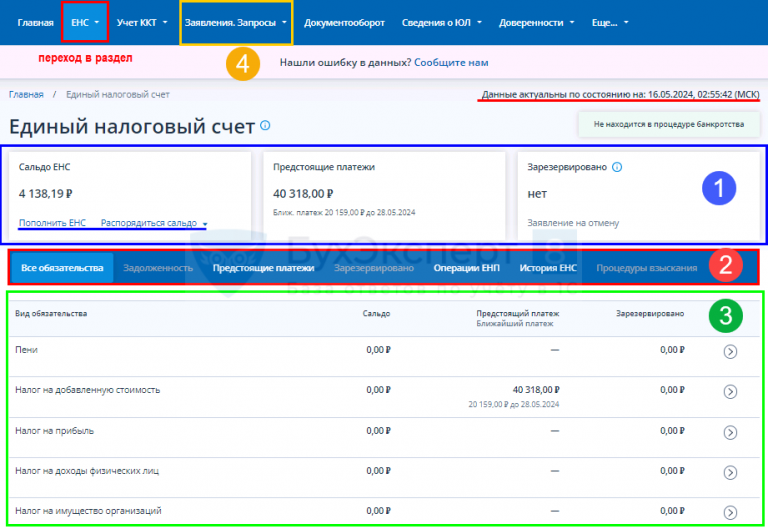
Task: Click Заявление на отмену link
Action: coord(573,223)
